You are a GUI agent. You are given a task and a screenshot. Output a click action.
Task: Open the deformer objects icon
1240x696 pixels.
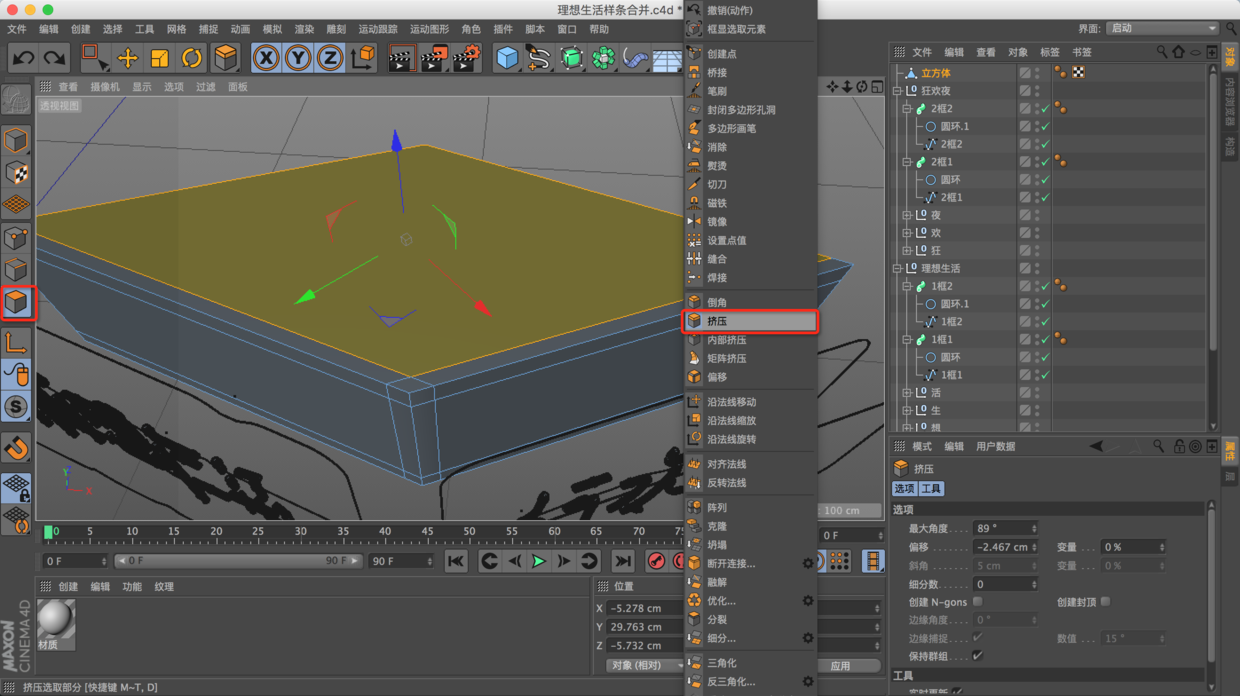tap(635, 58)
